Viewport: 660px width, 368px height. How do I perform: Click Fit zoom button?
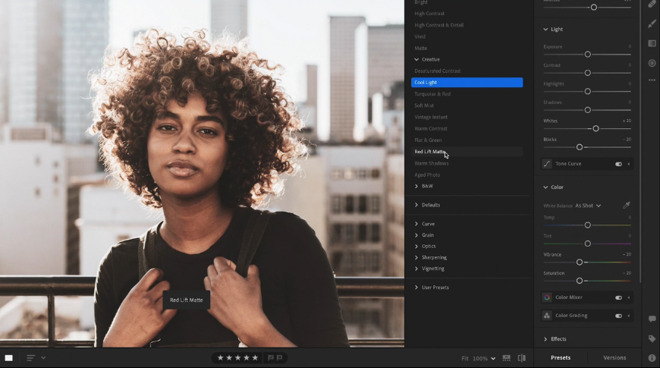coord(465,358)
